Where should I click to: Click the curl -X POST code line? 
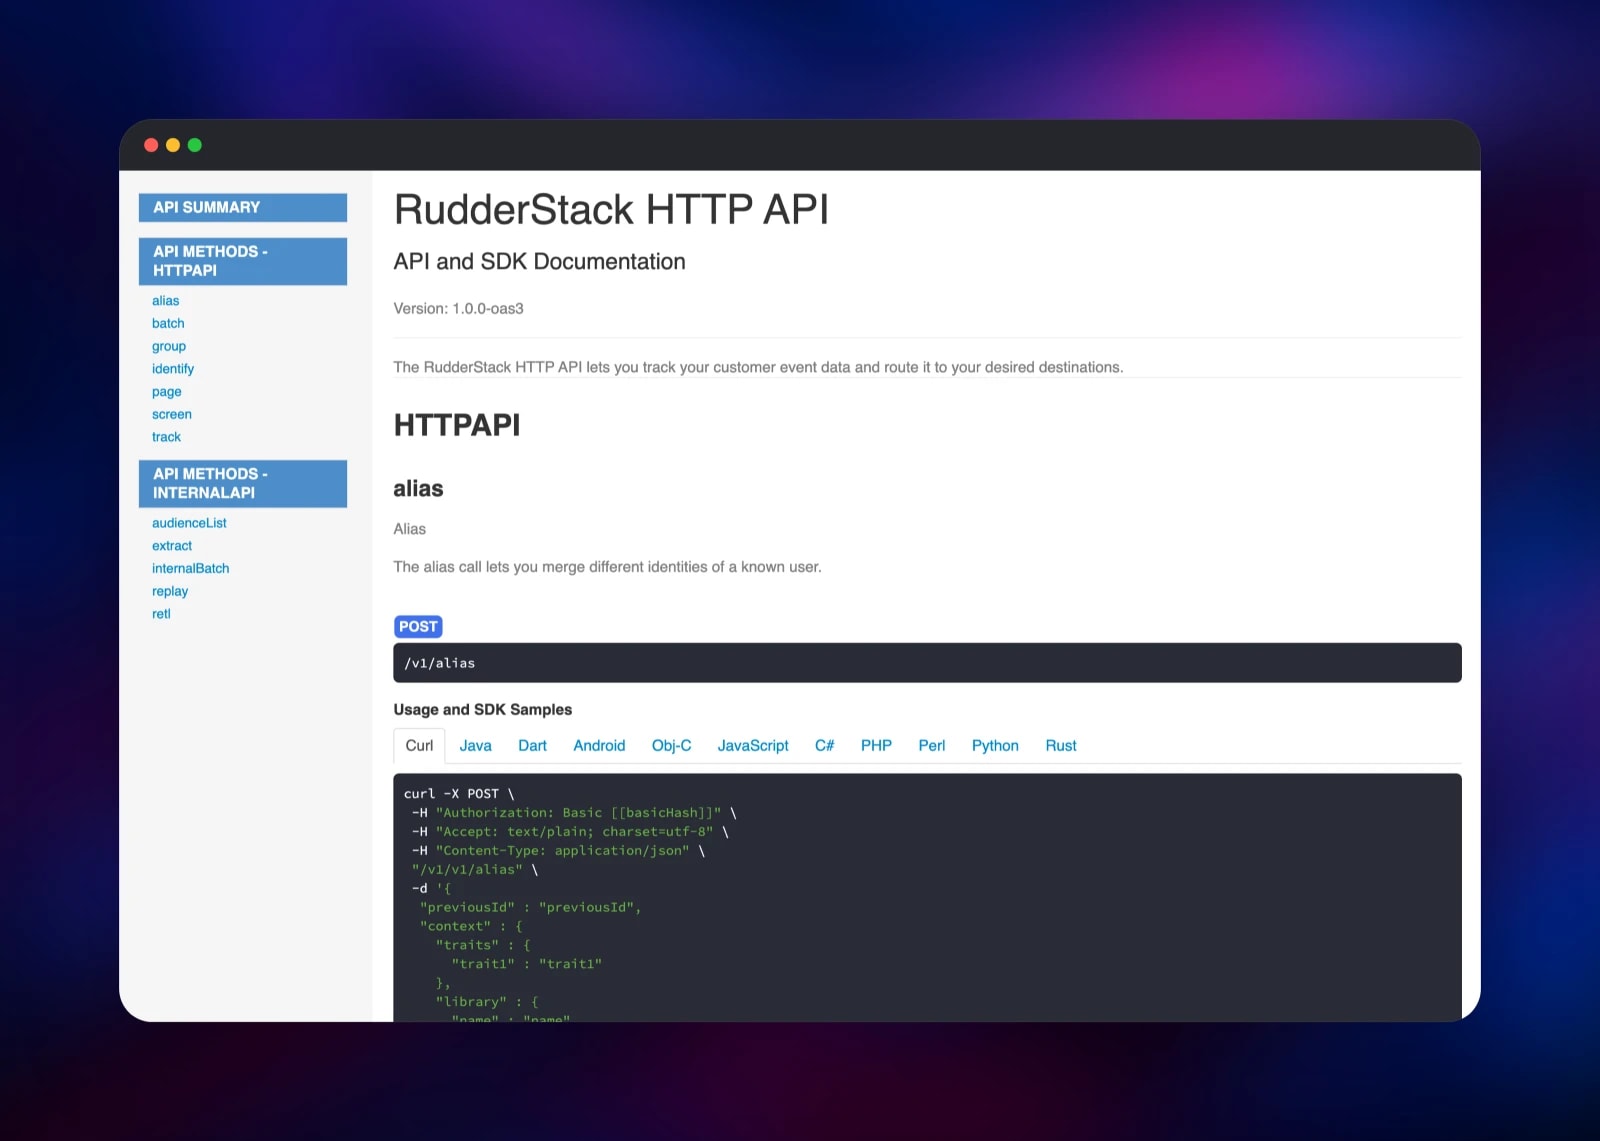point(459,794)
